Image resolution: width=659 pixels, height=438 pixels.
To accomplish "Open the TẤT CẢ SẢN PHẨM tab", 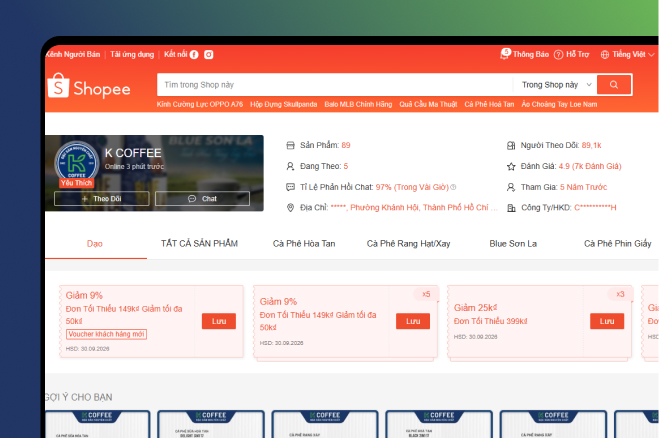I will pyautogui.click(x=199, y=243).
